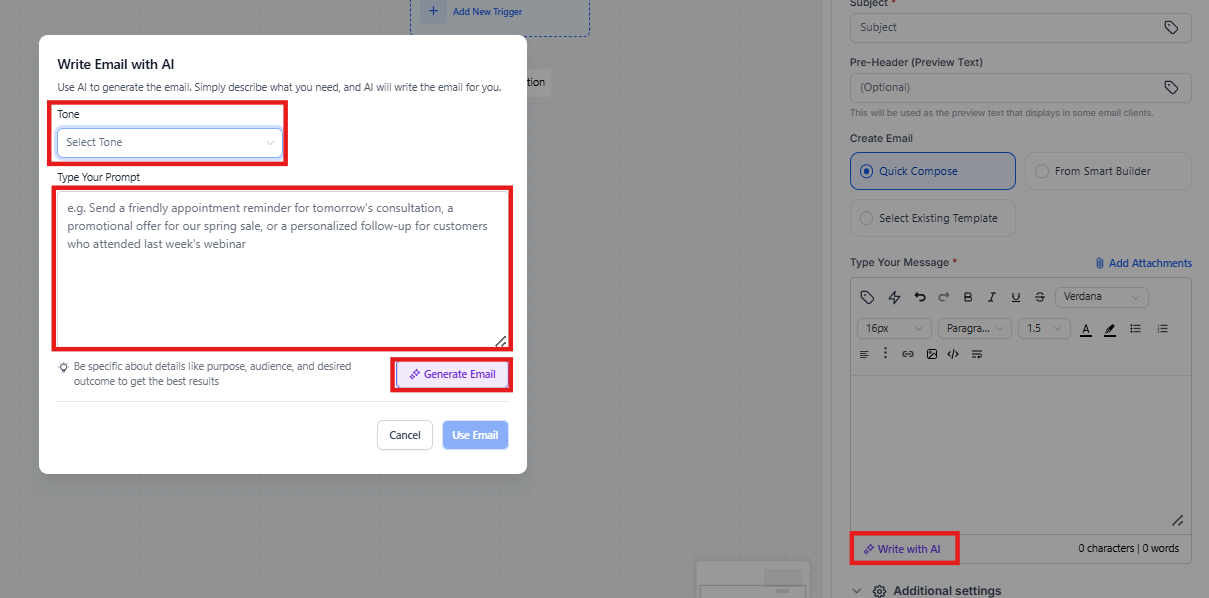Viewport: 1209px width, 598px height.
Task: Open the text color picker (A icon)
Action: click(x=1086, y=328)
